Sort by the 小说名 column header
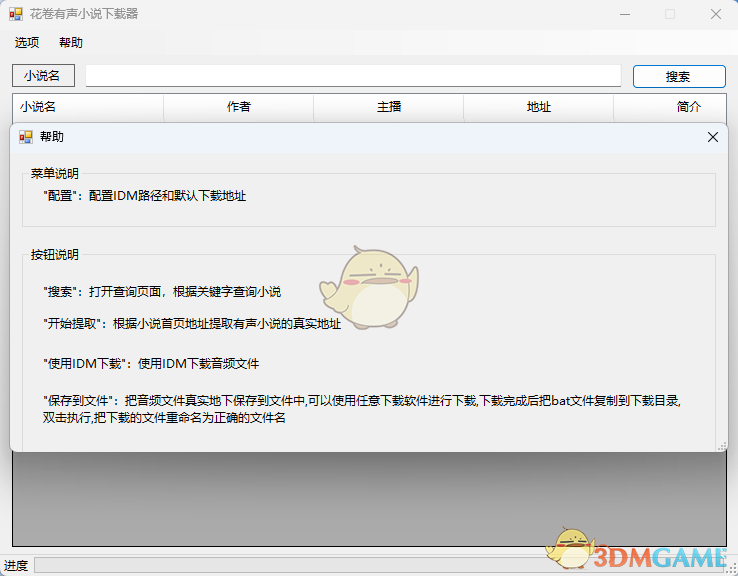The width and height of the screenshot is (738, 576). click(x=88, y=107)
